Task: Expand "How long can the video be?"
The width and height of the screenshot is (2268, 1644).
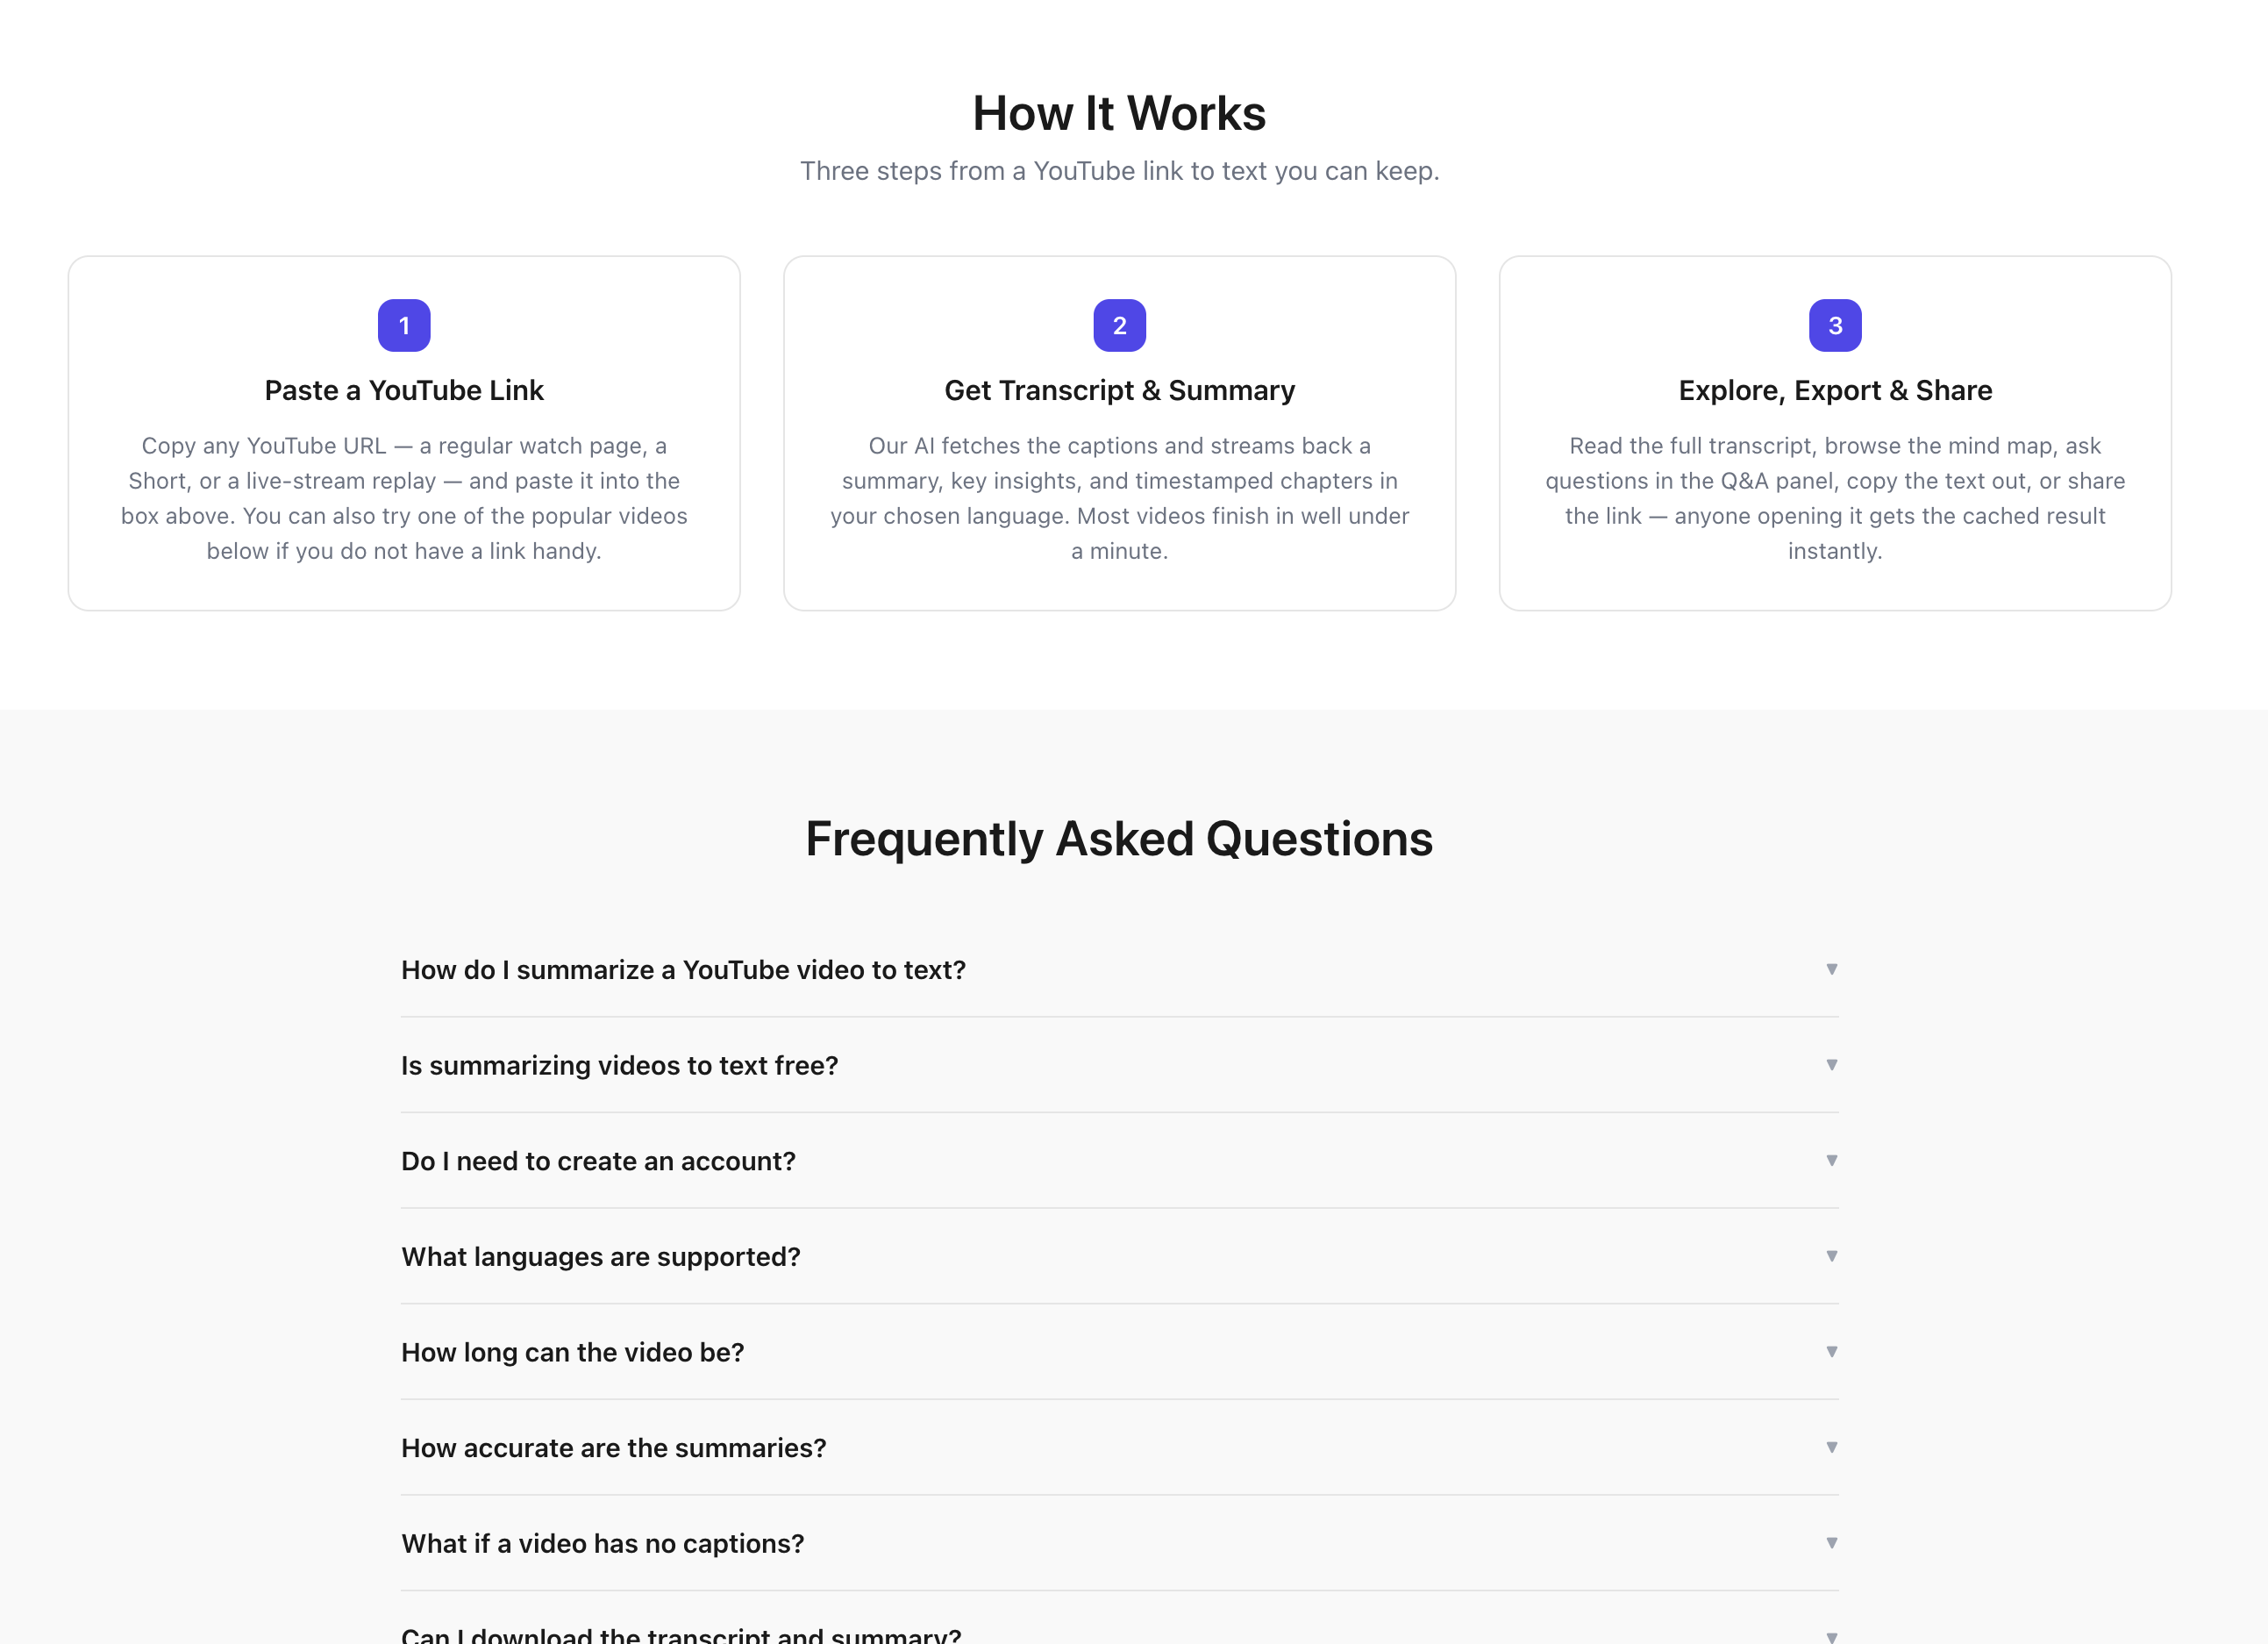Action: (1119, 1352)
